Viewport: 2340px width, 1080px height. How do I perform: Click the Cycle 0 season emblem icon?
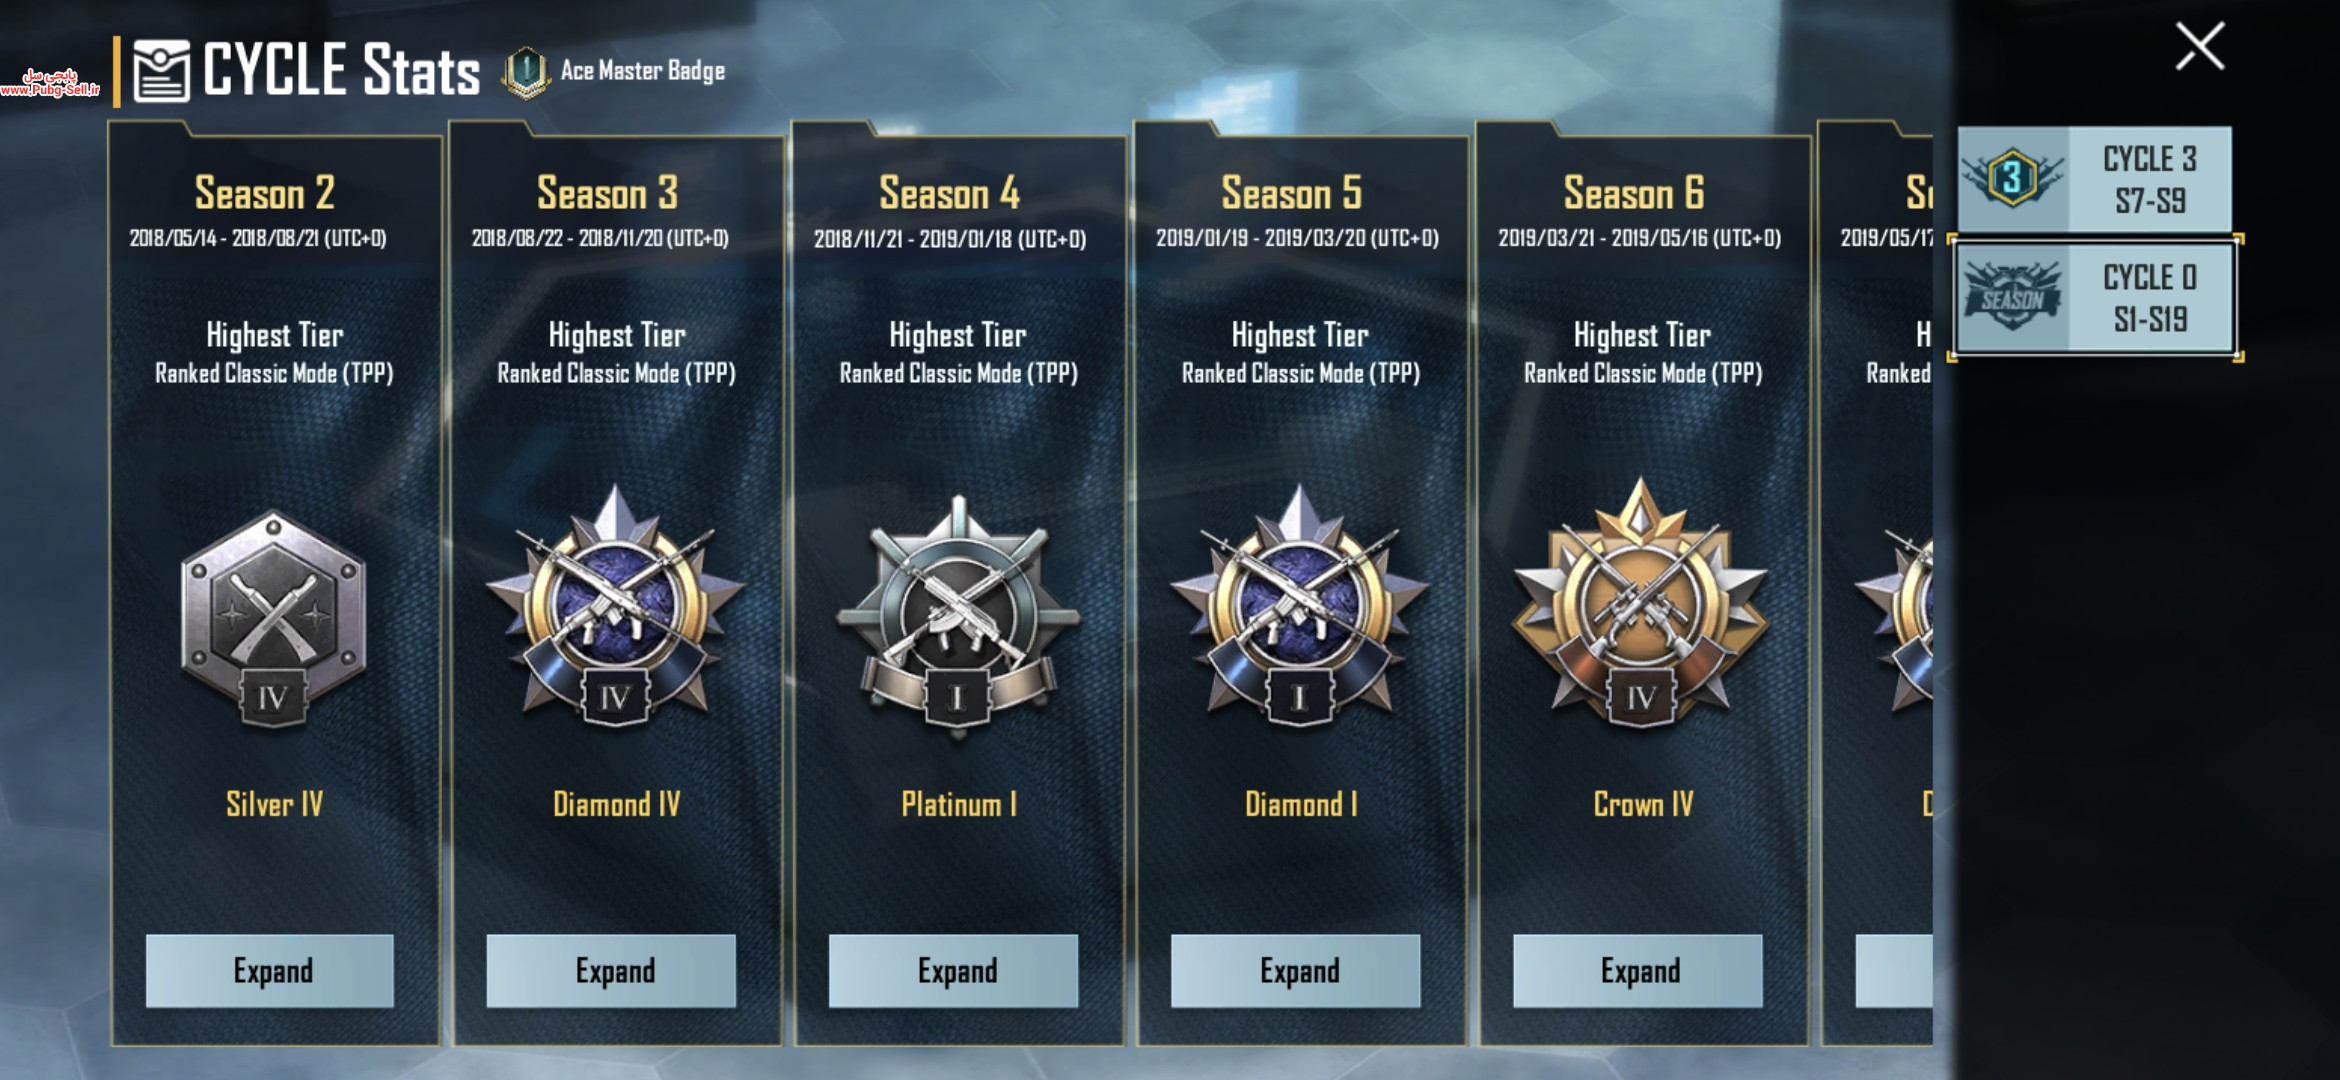tap(2012, 297)
